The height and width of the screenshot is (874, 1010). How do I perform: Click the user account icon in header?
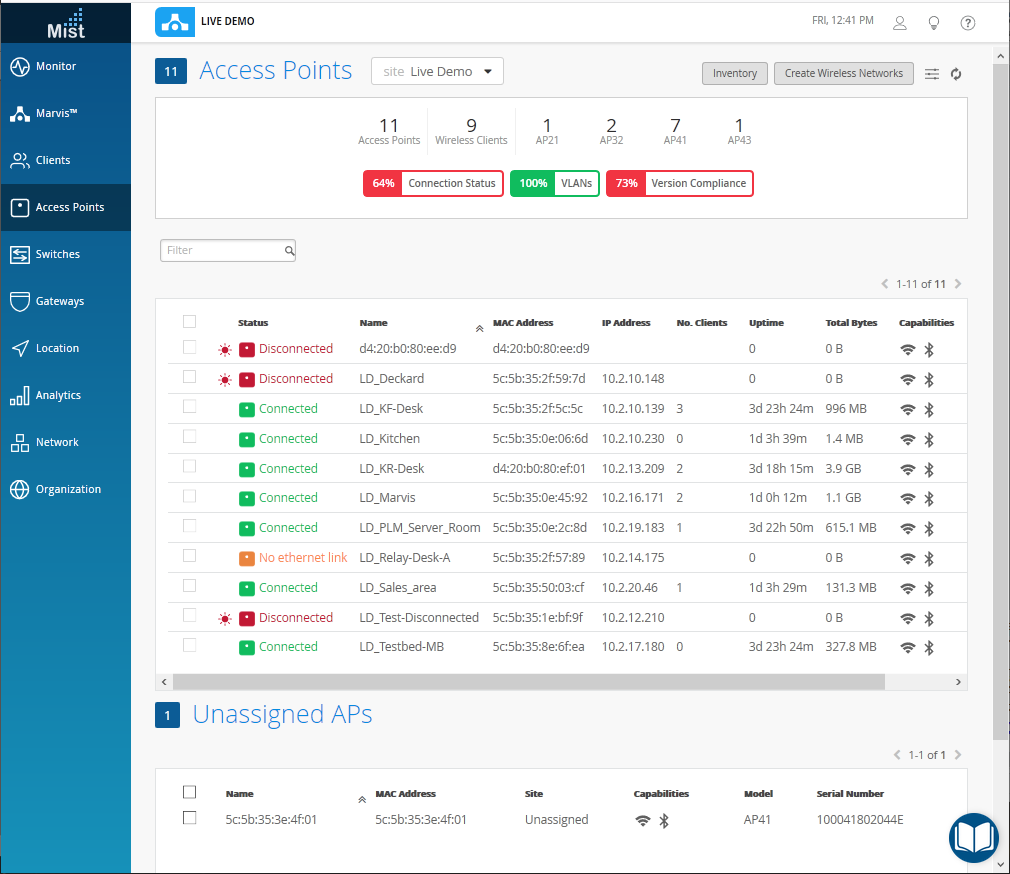pos(900,23)
